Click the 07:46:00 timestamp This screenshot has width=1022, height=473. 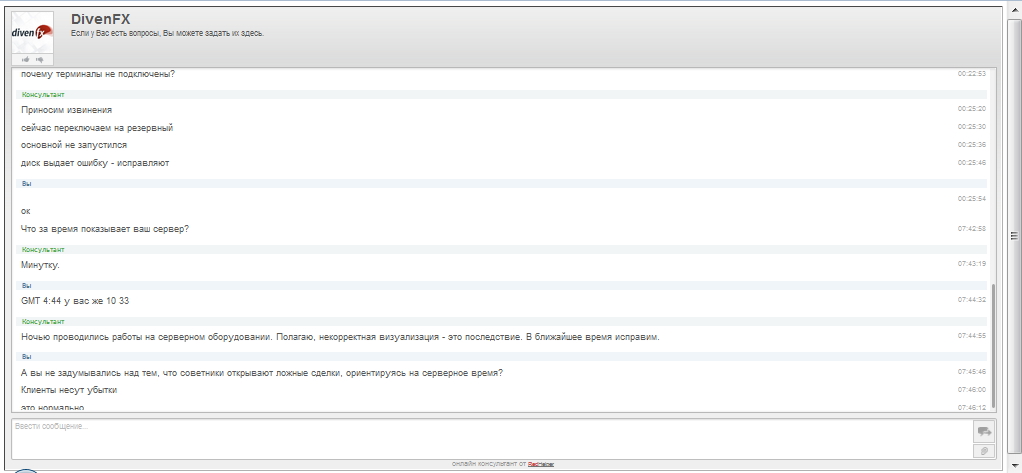point(971,389)
